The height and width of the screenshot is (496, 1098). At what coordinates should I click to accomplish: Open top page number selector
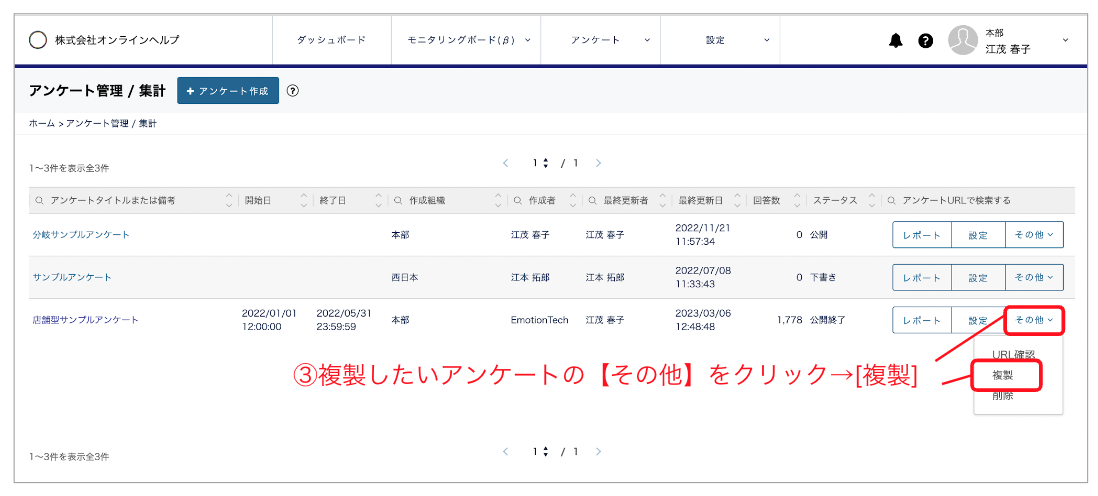540,163
